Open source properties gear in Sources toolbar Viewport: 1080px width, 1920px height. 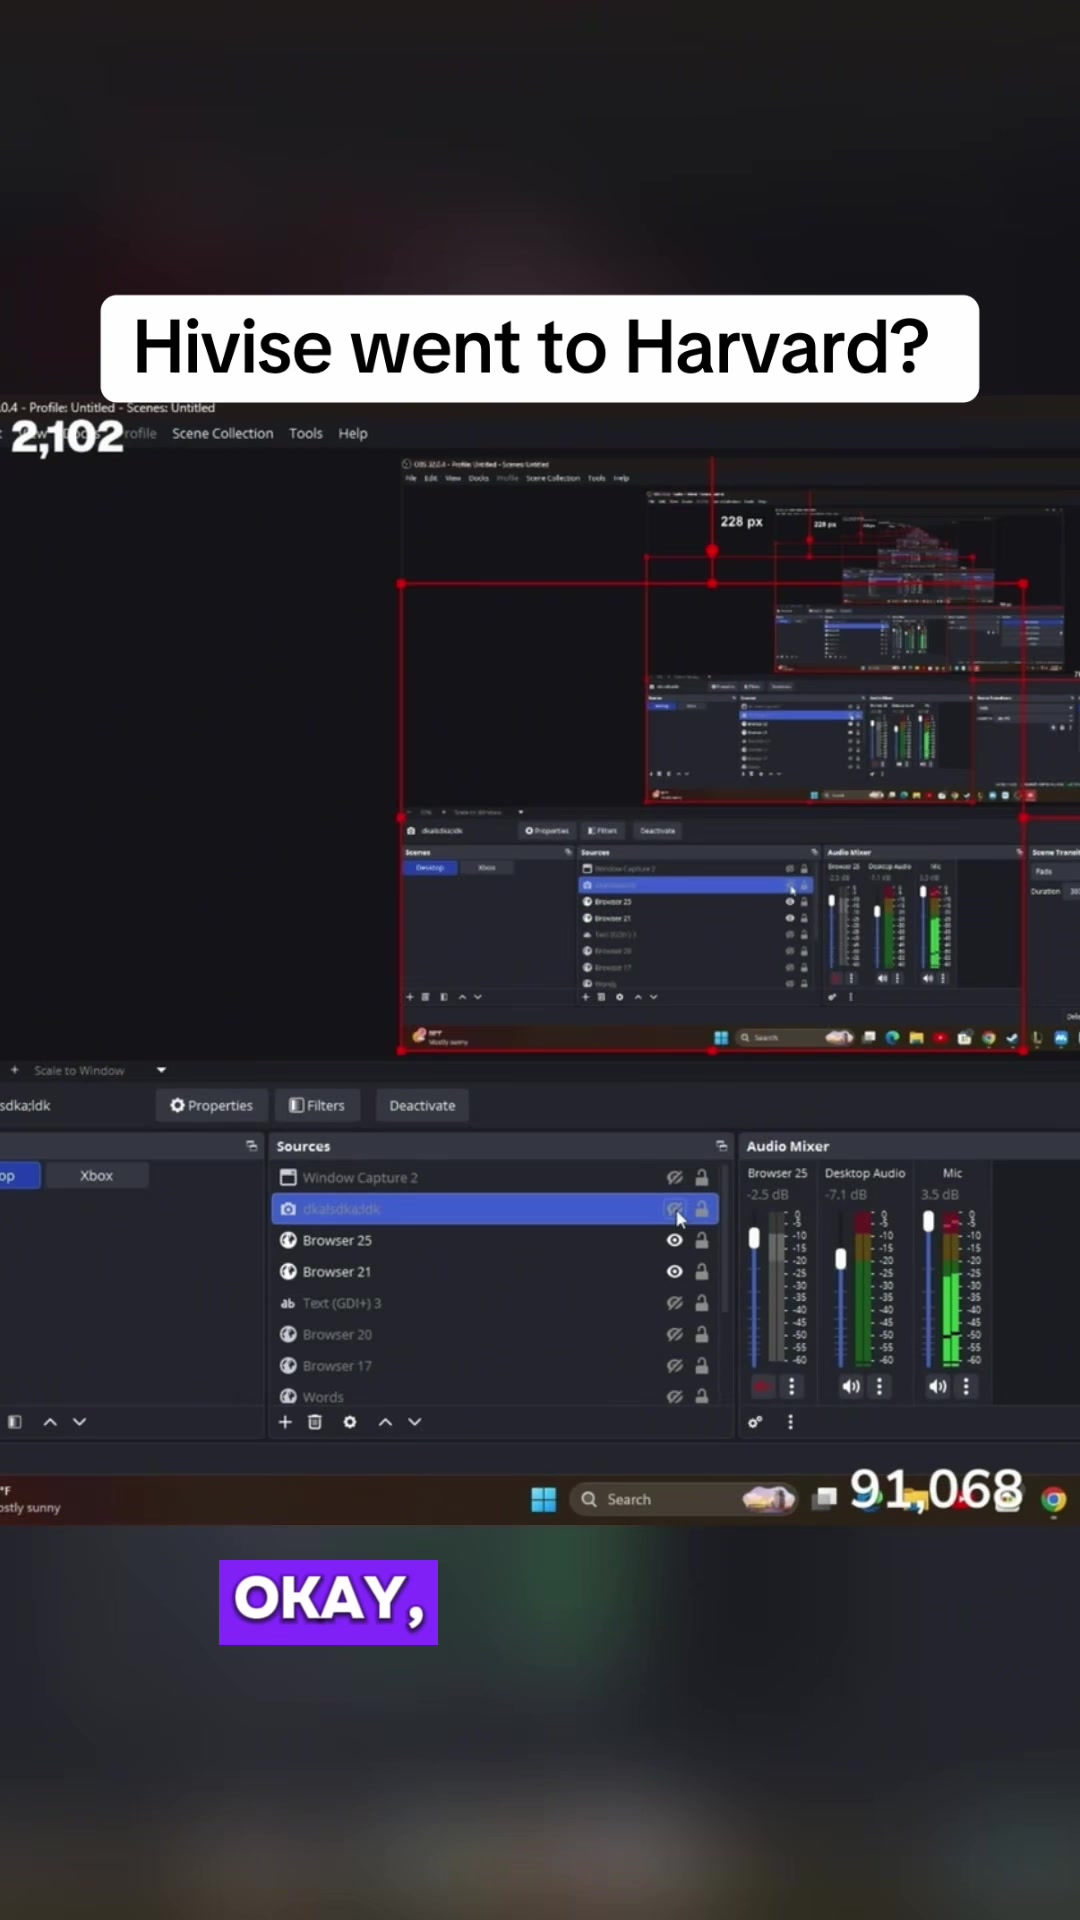[350, 1422]
